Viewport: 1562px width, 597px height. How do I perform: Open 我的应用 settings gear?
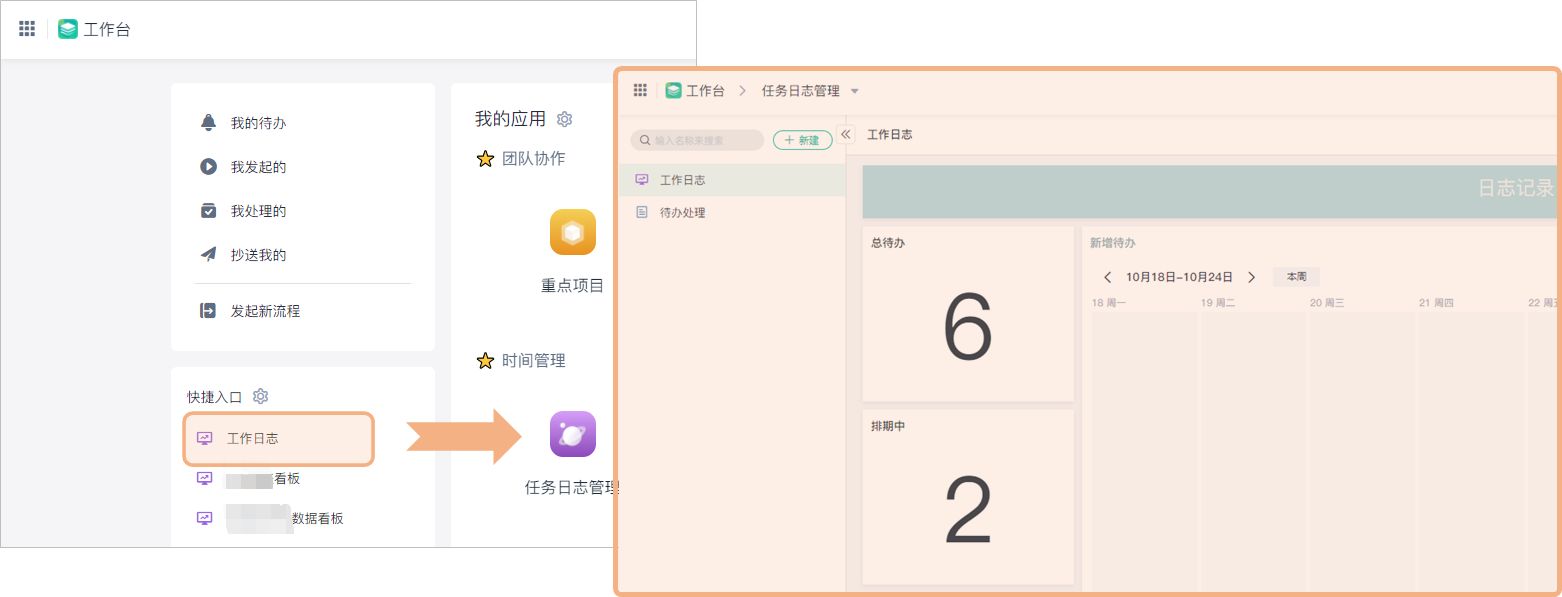564,119
